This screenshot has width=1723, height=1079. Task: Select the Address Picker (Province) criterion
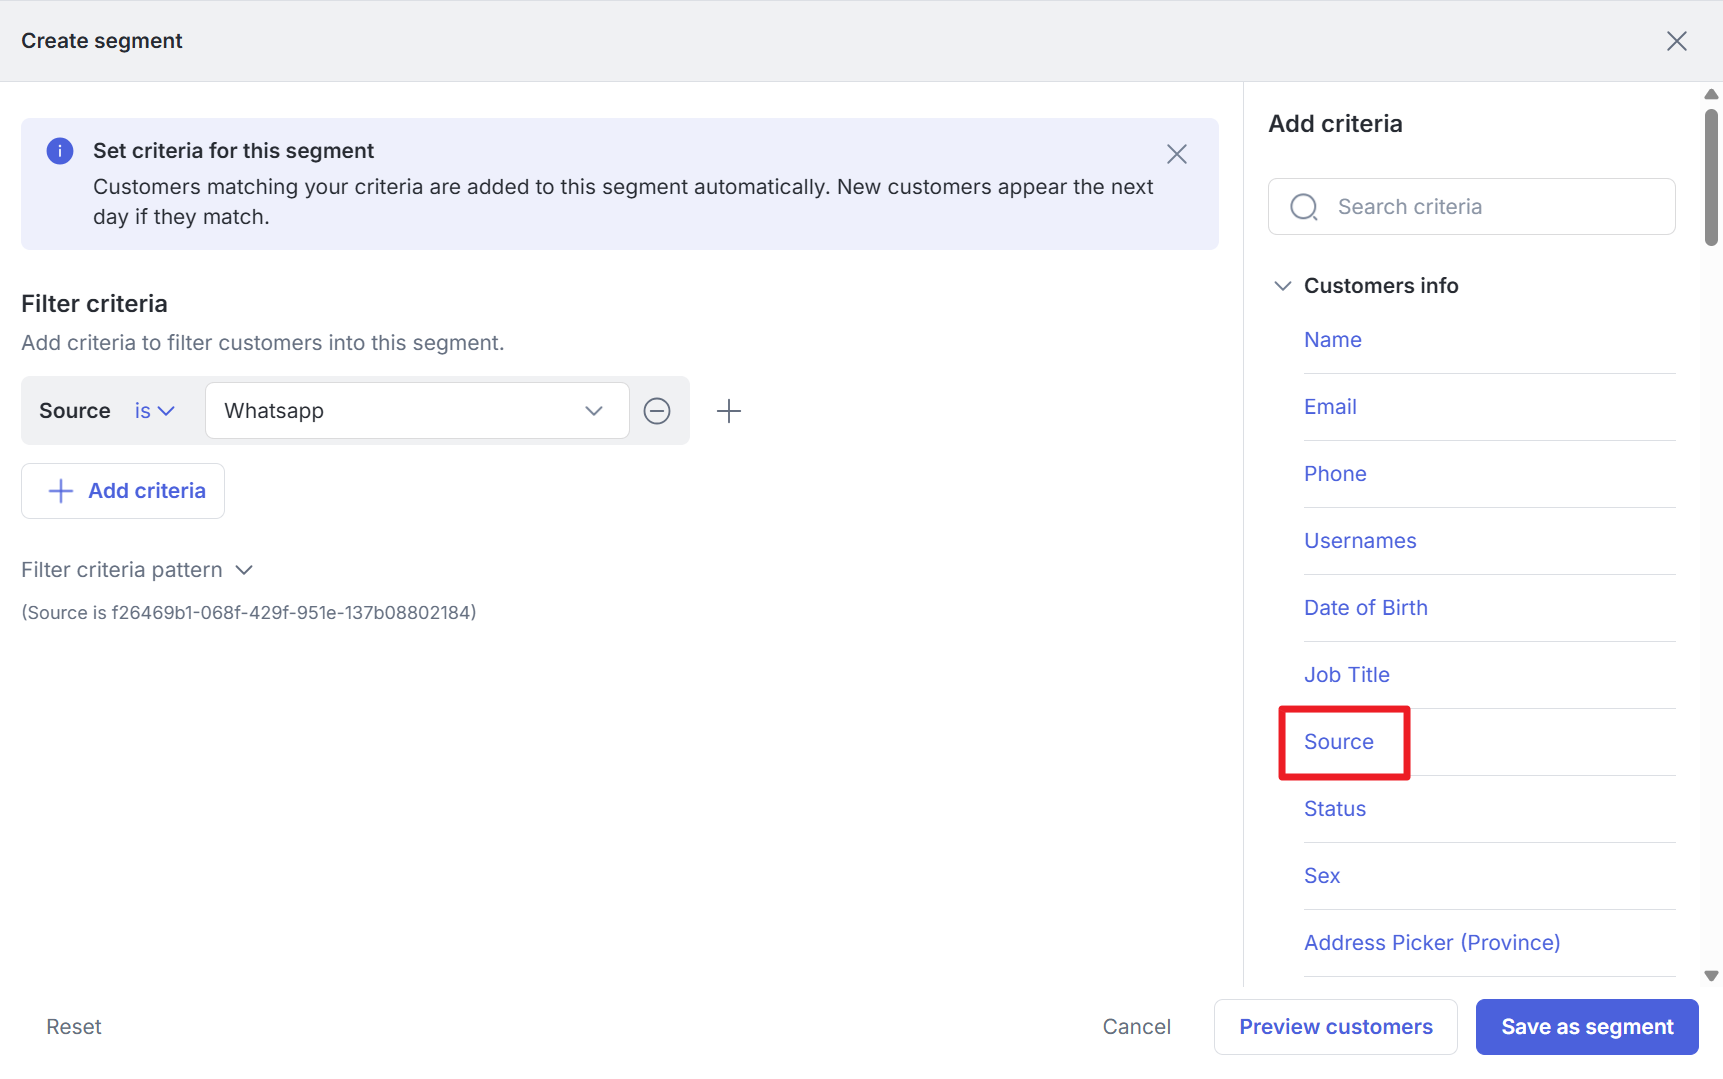coord(1432,943)
